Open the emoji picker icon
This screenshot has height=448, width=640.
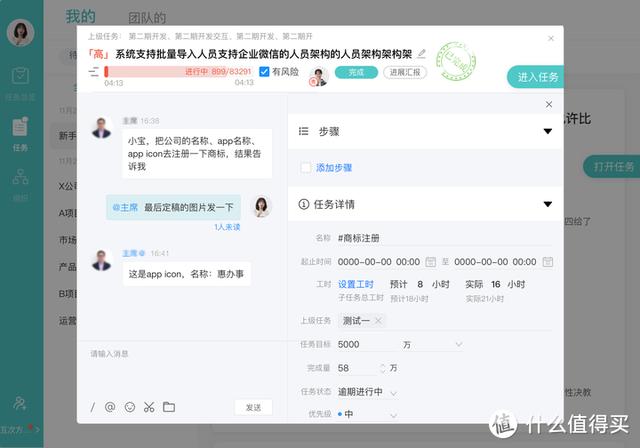[130, 407]
